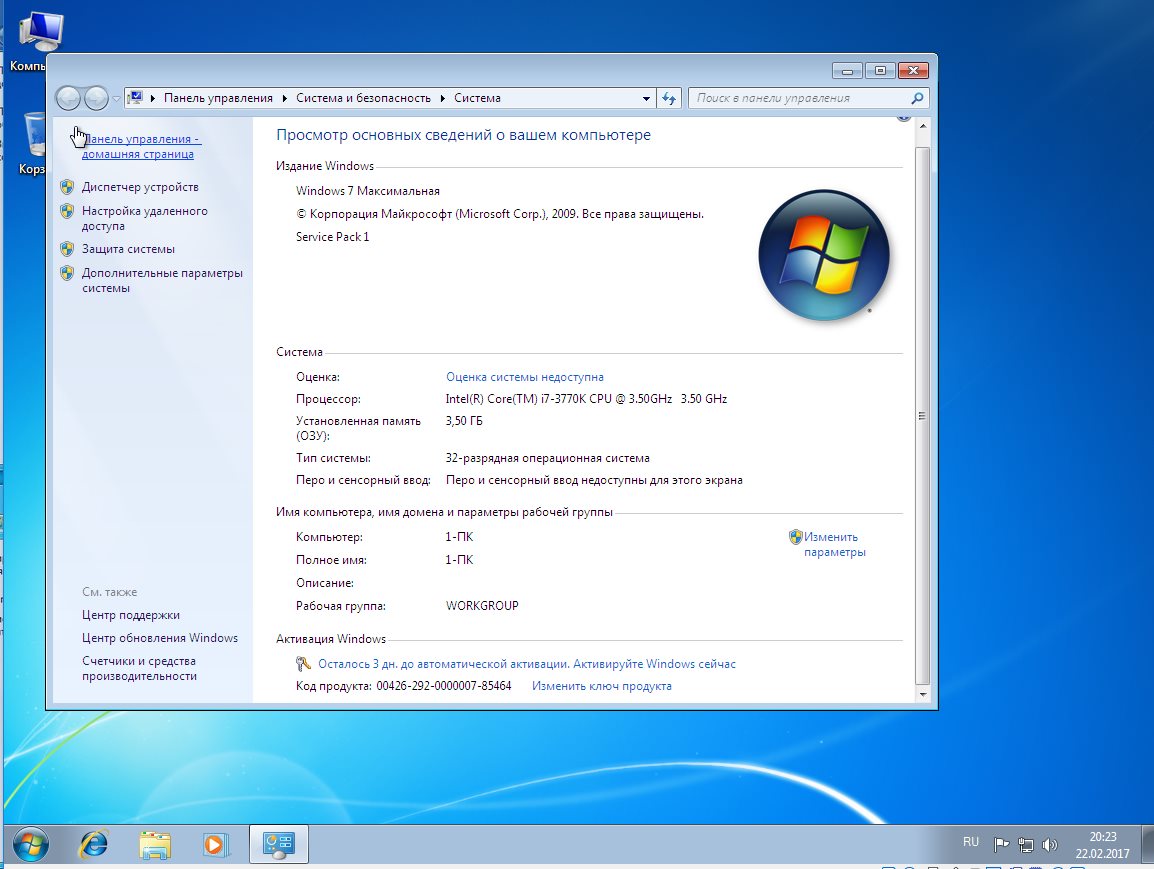
Task: Open the Панель управления breadcrumb
Action: coord(218,98)
